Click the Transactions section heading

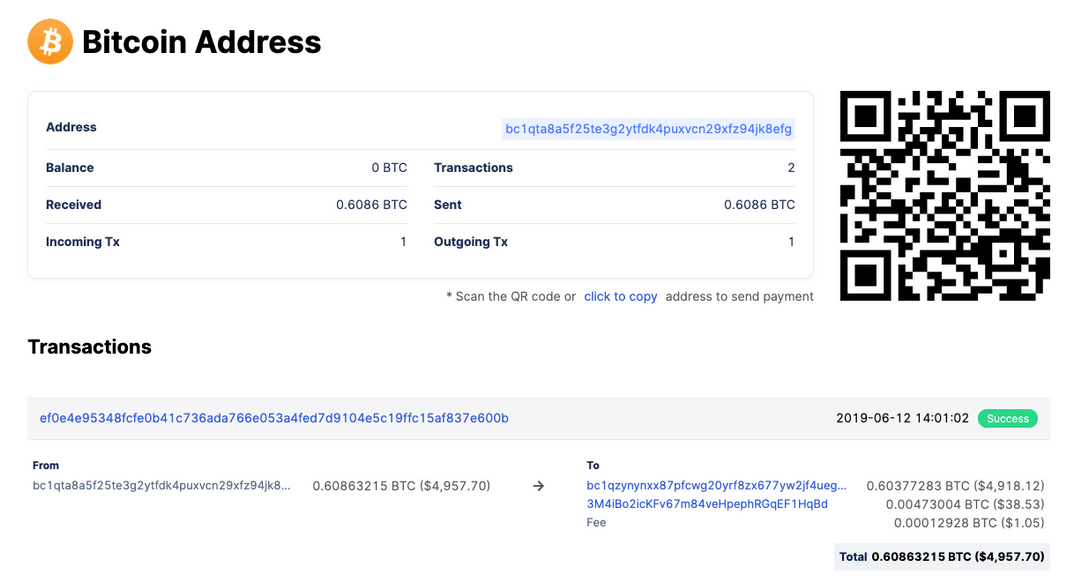point(89,346)
